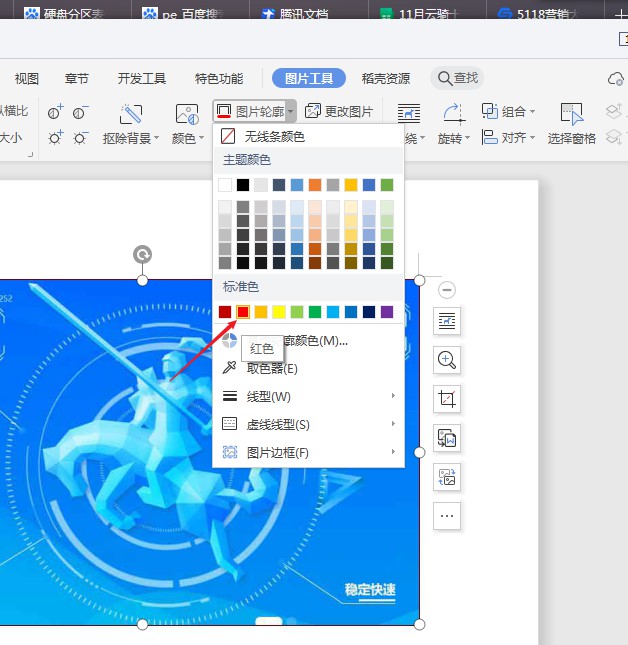Click the 抠除背景 remove background icon

(131, 114)
